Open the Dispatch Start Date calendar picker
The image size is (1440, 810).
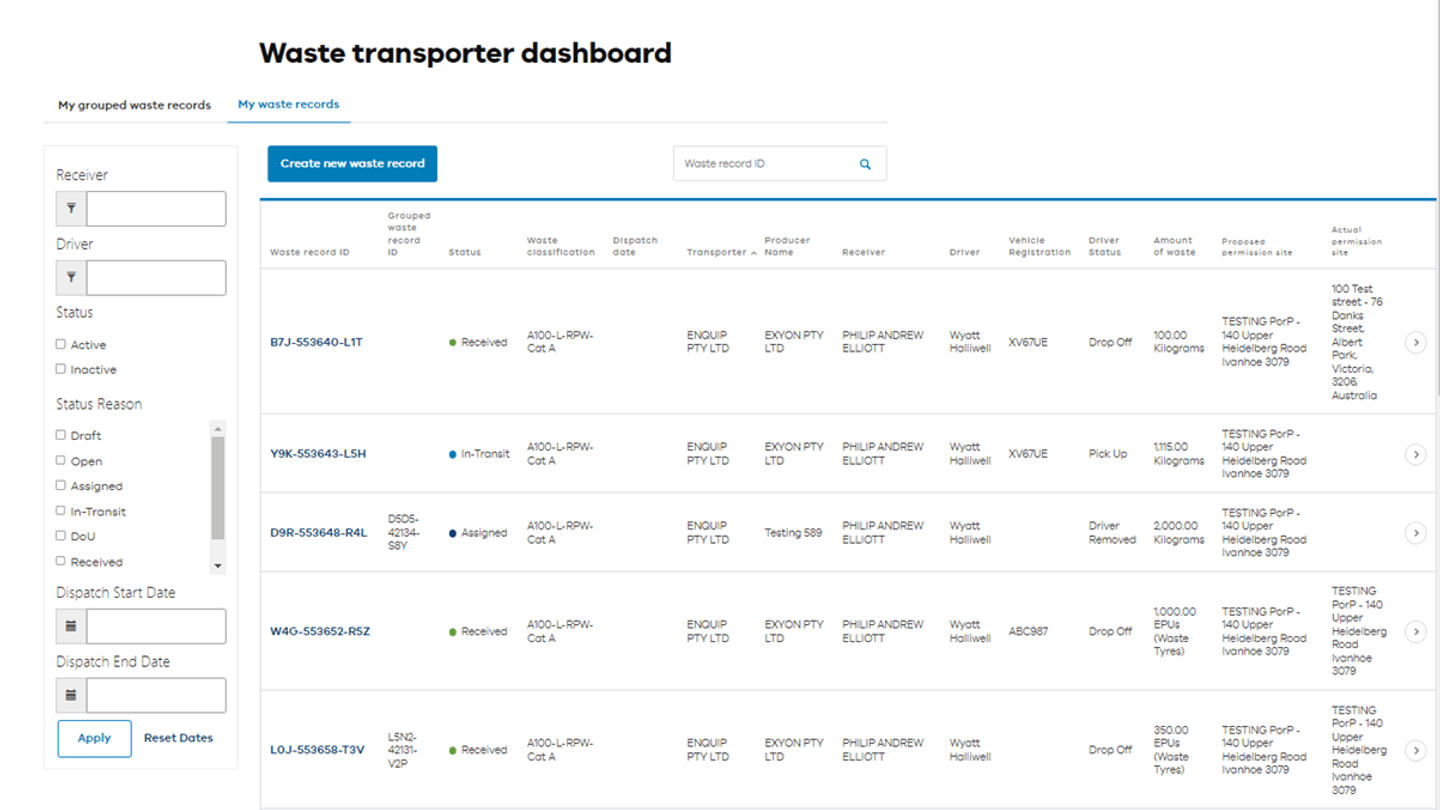click(70, 626)
